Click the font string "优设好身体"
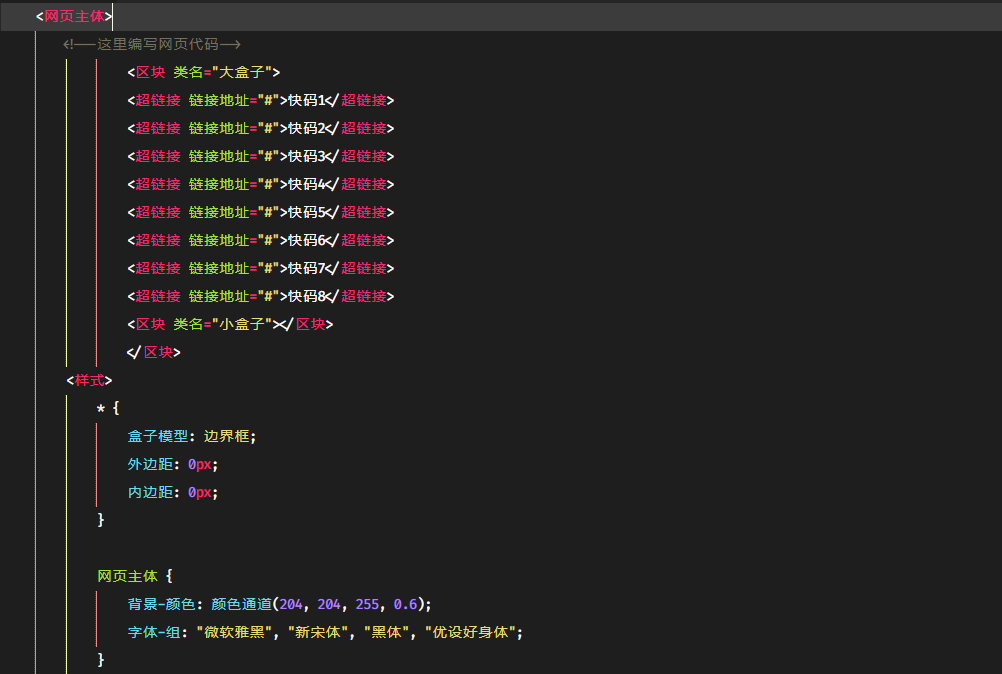 tap(470, 632)
